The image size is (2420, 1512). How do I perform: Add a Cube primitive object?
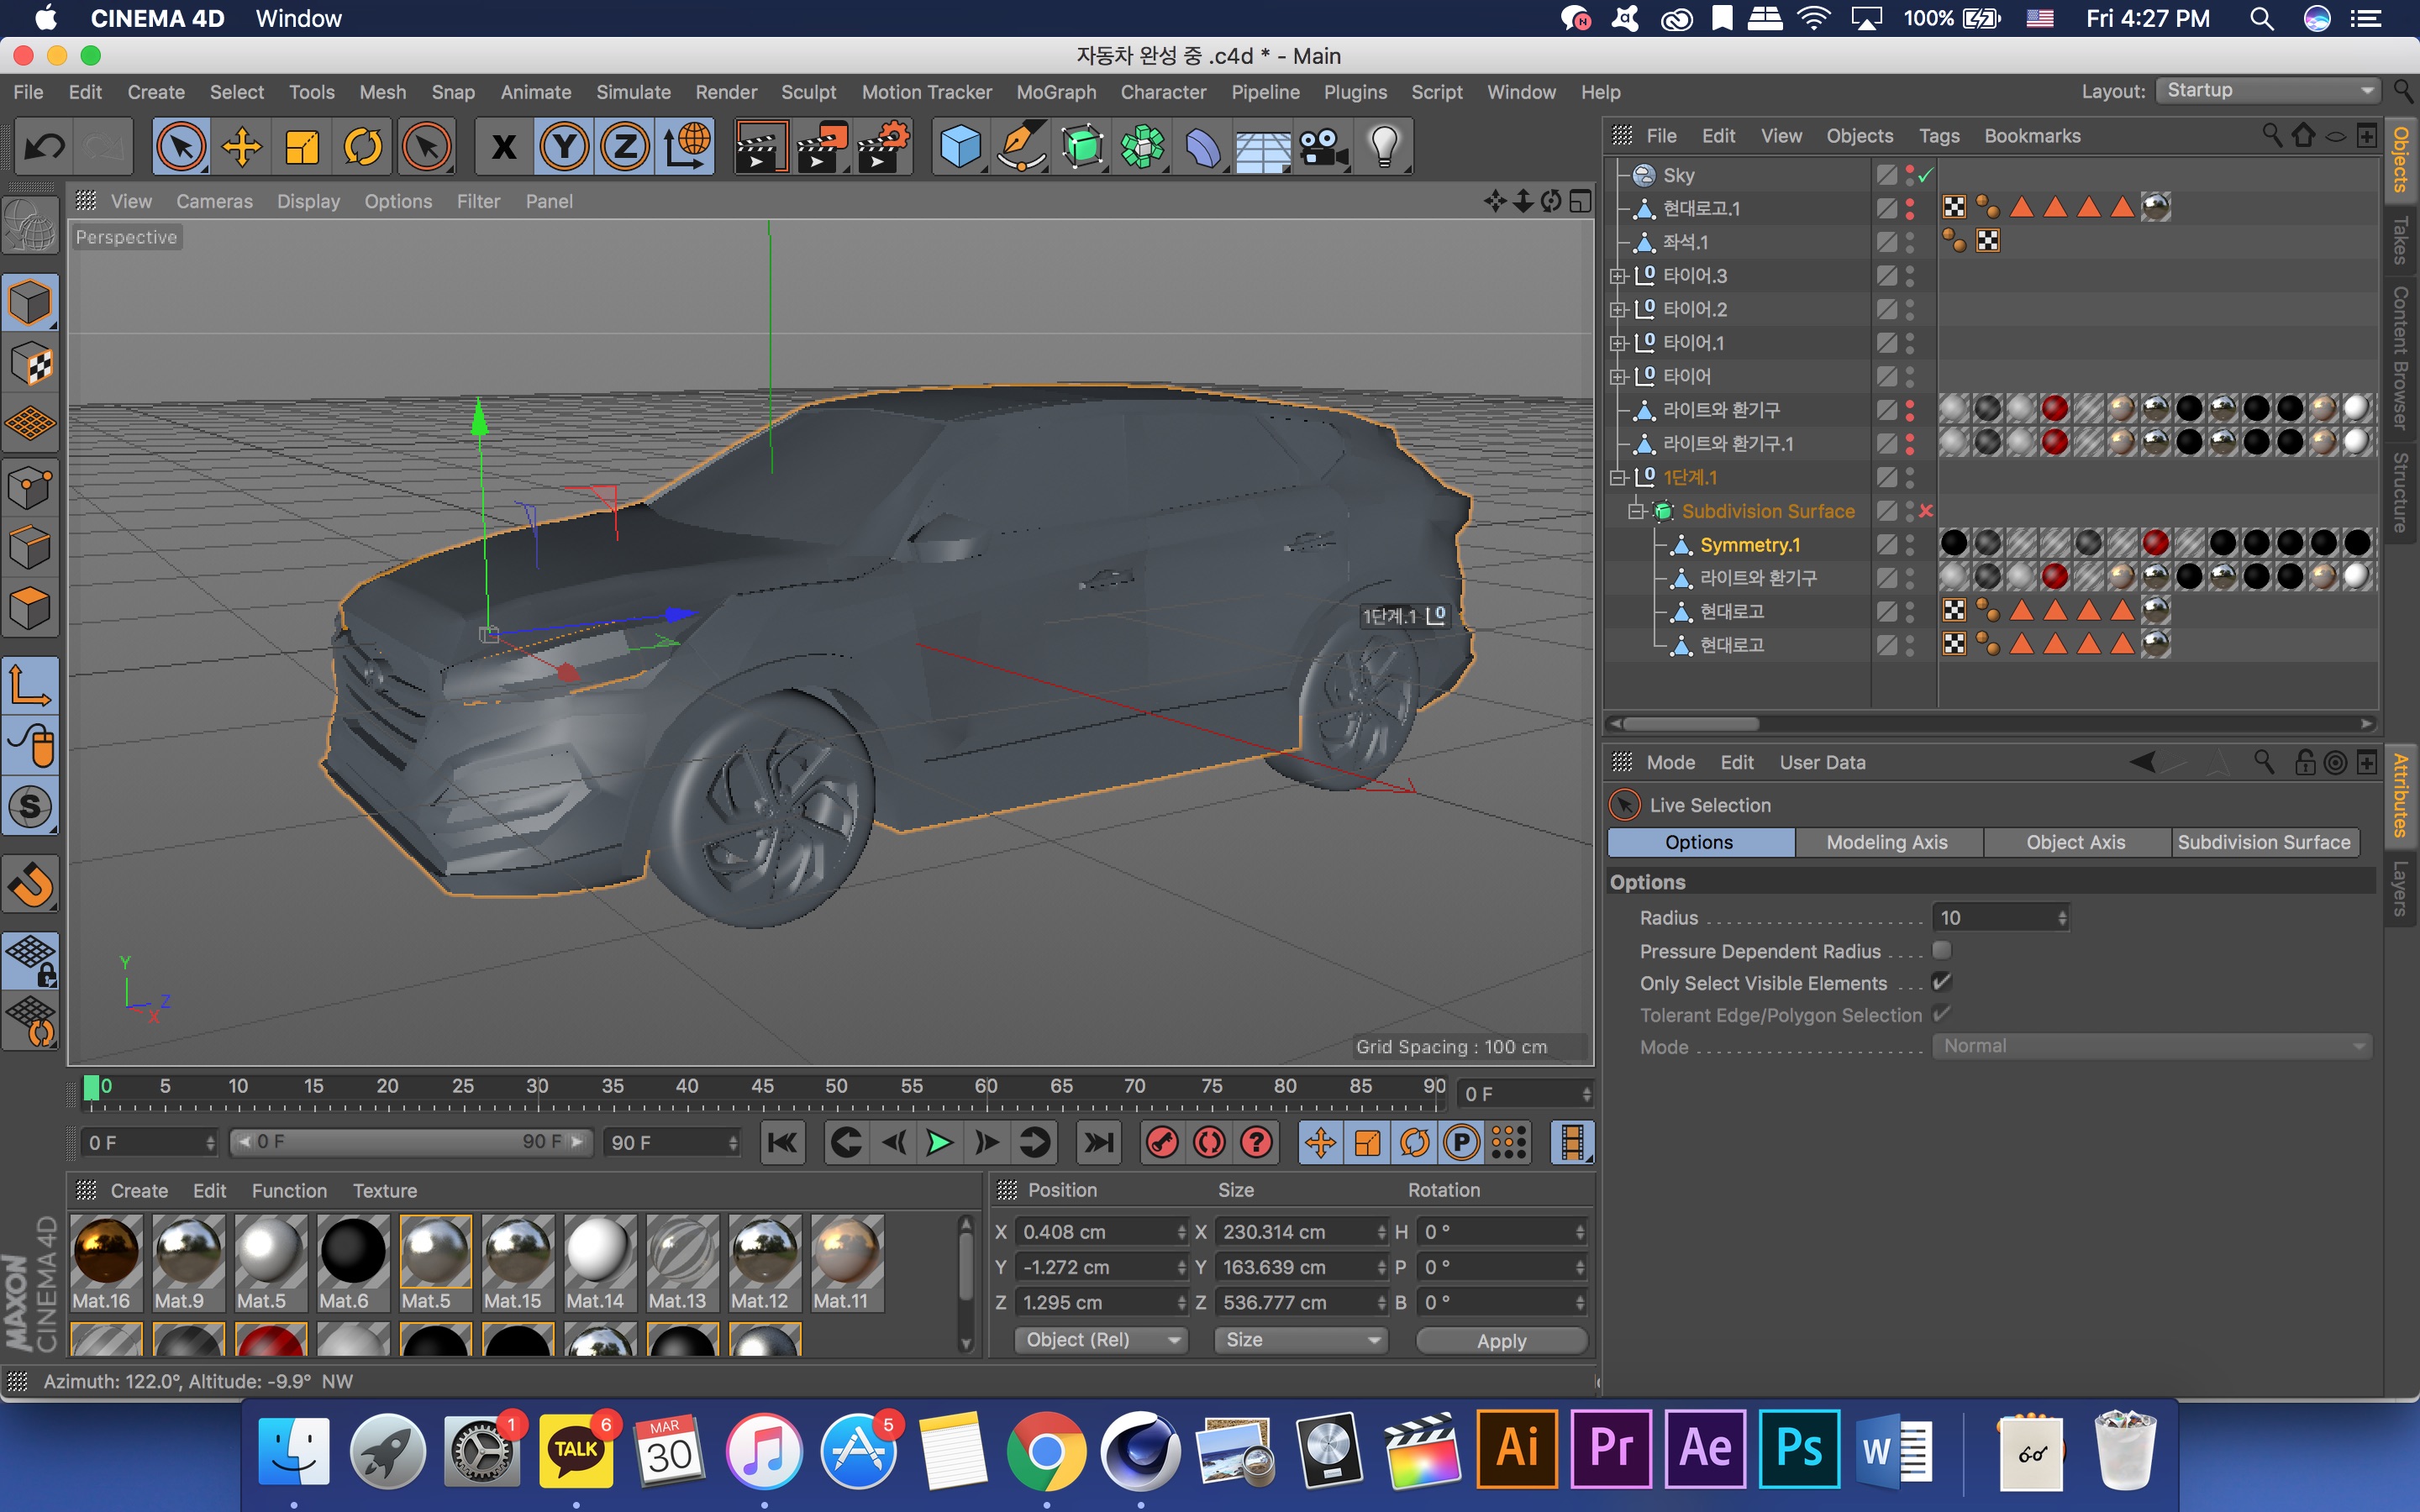pos(961,147)
